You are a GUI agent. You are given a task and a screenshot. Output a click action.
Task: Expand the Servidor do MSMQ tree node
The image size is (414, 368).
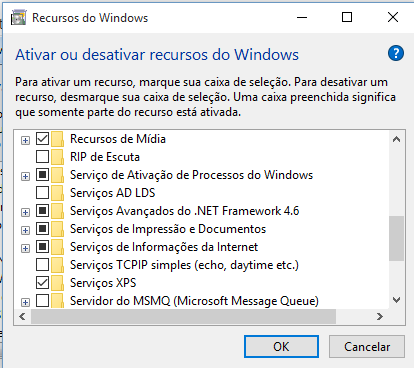[25, 302]
